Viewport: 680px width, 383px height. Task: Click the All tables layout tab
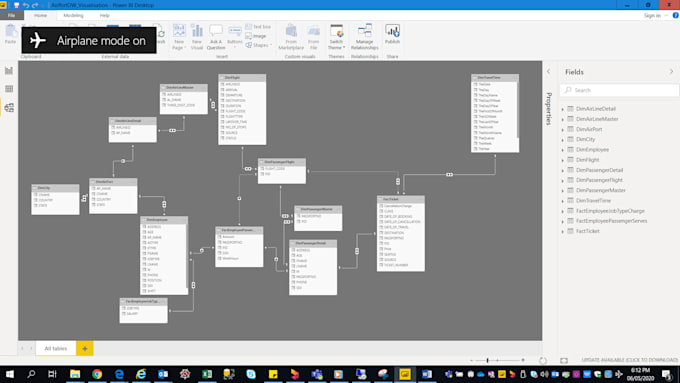point(56,348)
